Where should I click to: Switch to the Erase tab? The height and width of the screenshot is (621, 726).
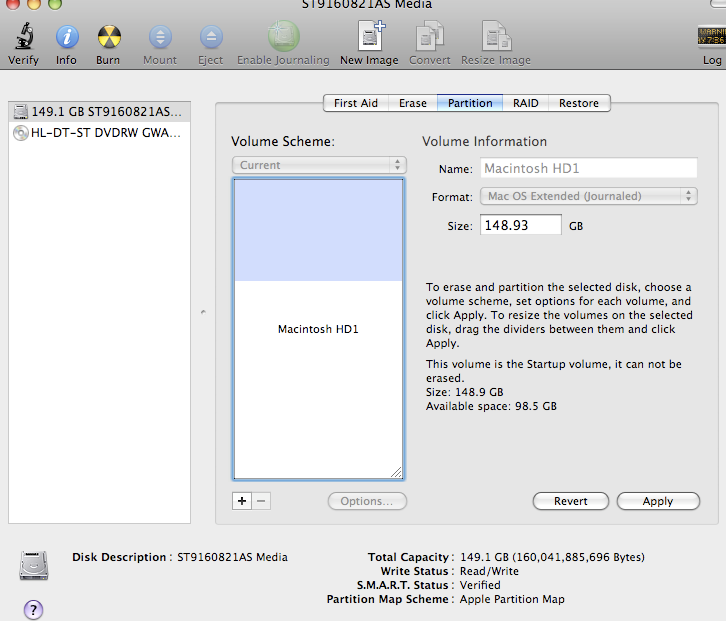point(413,103)
